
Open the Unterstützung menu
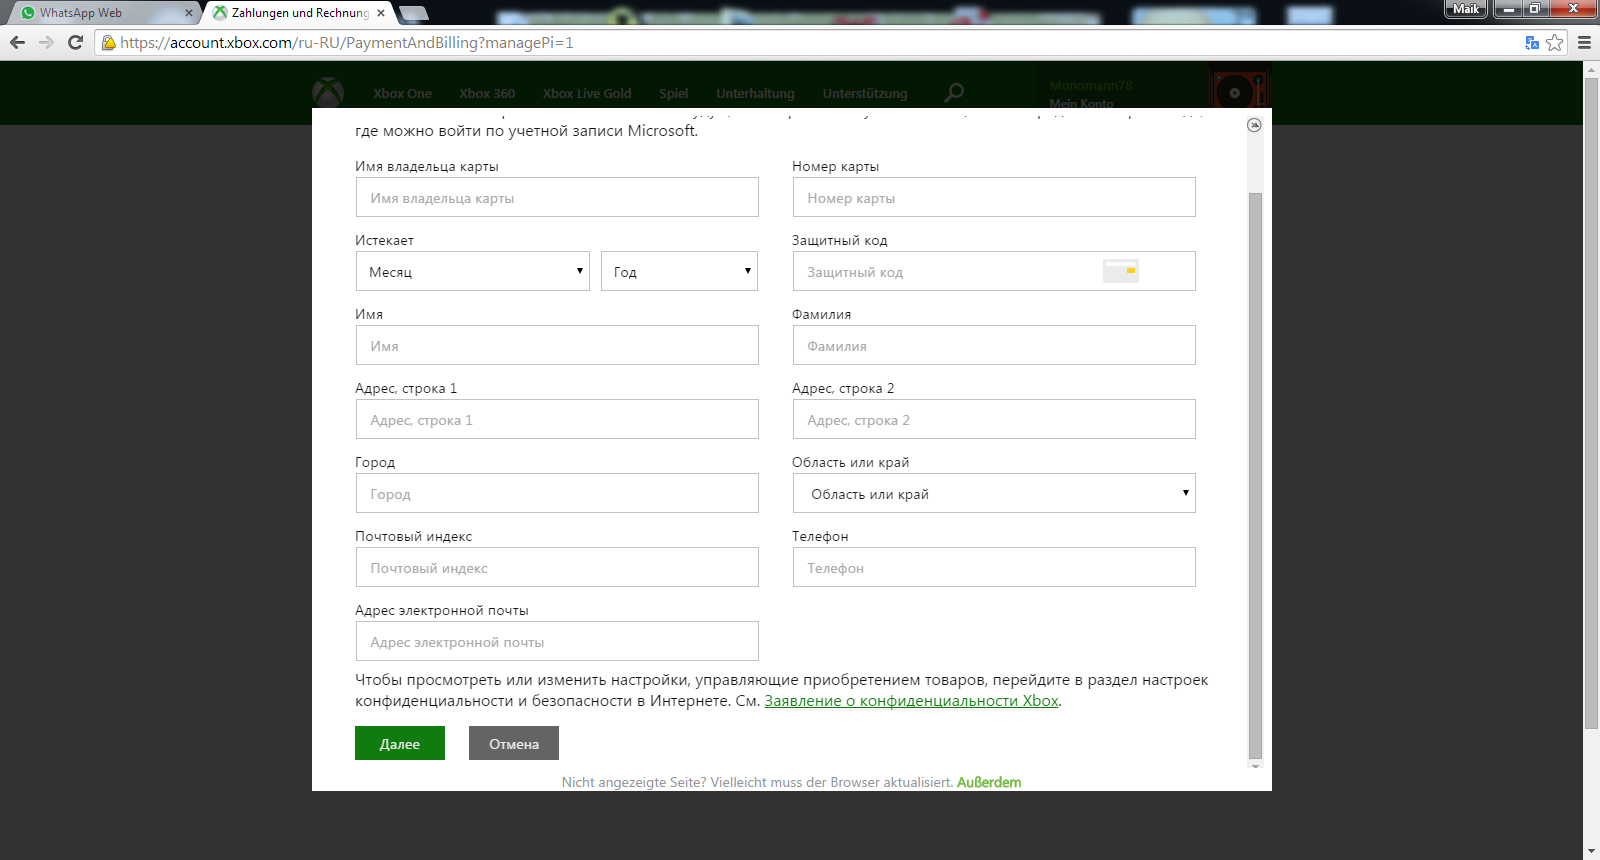[865, 93]
